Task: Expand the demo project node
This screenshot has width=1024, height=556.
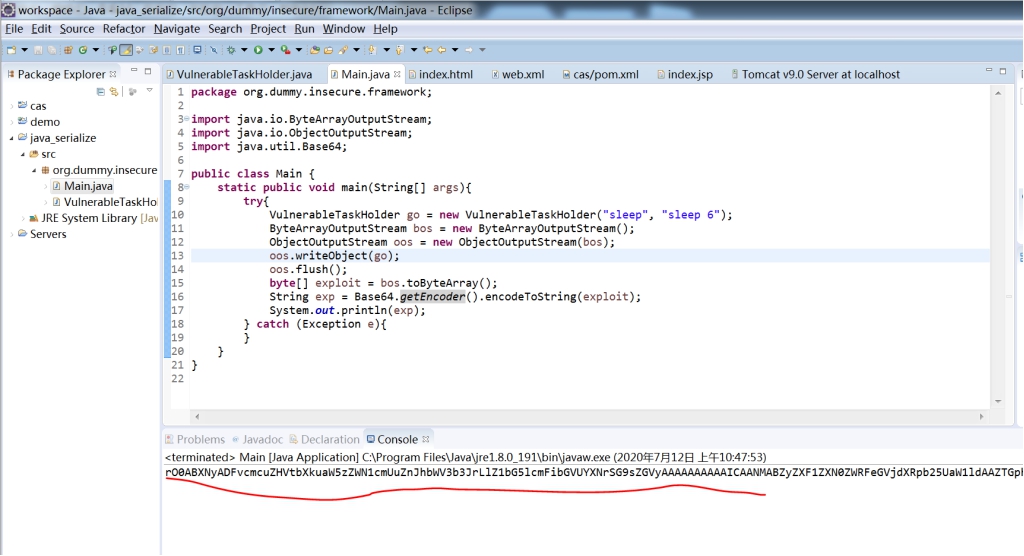Action: pyautogui.click(x=11, y=122)
